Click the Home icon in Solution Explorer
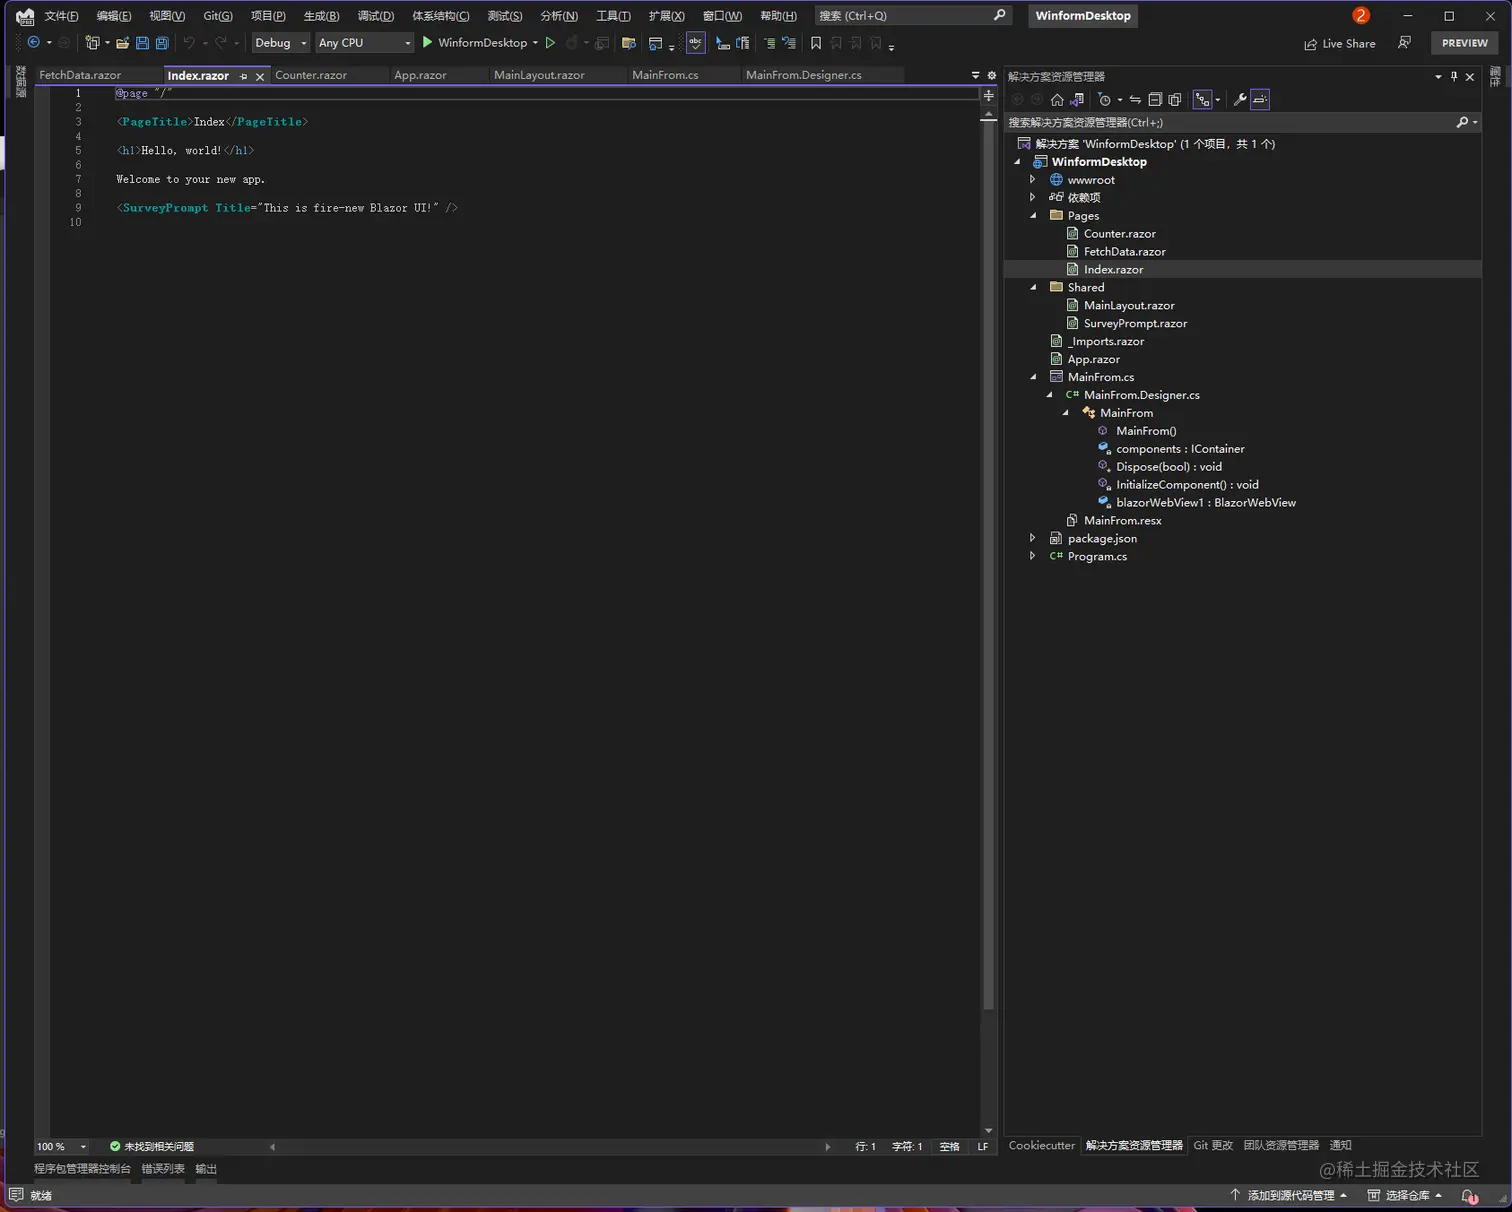 coord(1057,99)
